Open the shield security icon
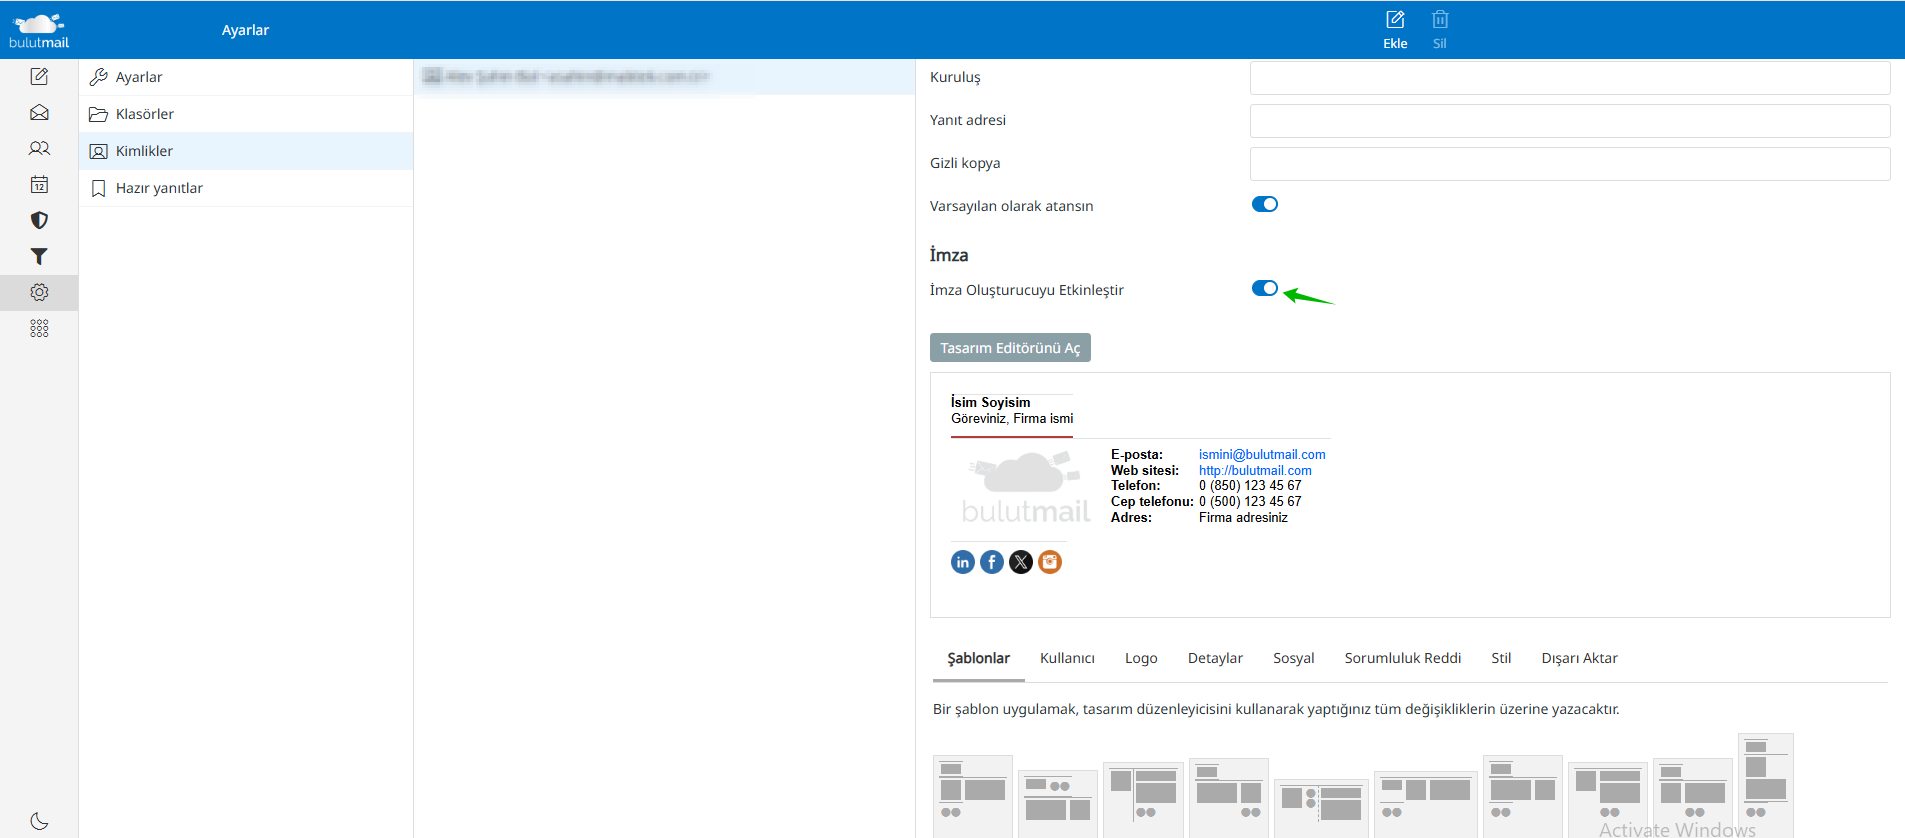 [39, 220]
